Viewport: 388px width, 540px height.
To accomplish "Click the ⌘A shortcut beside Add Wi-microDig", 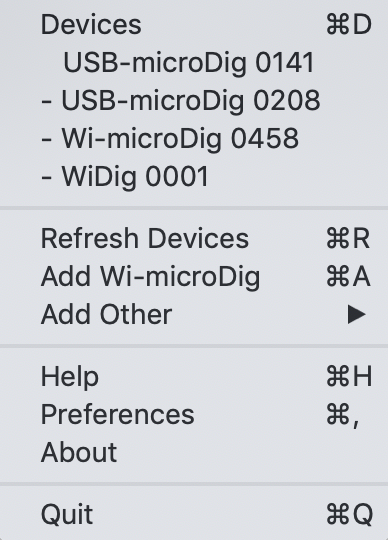I will click(348, 277).
